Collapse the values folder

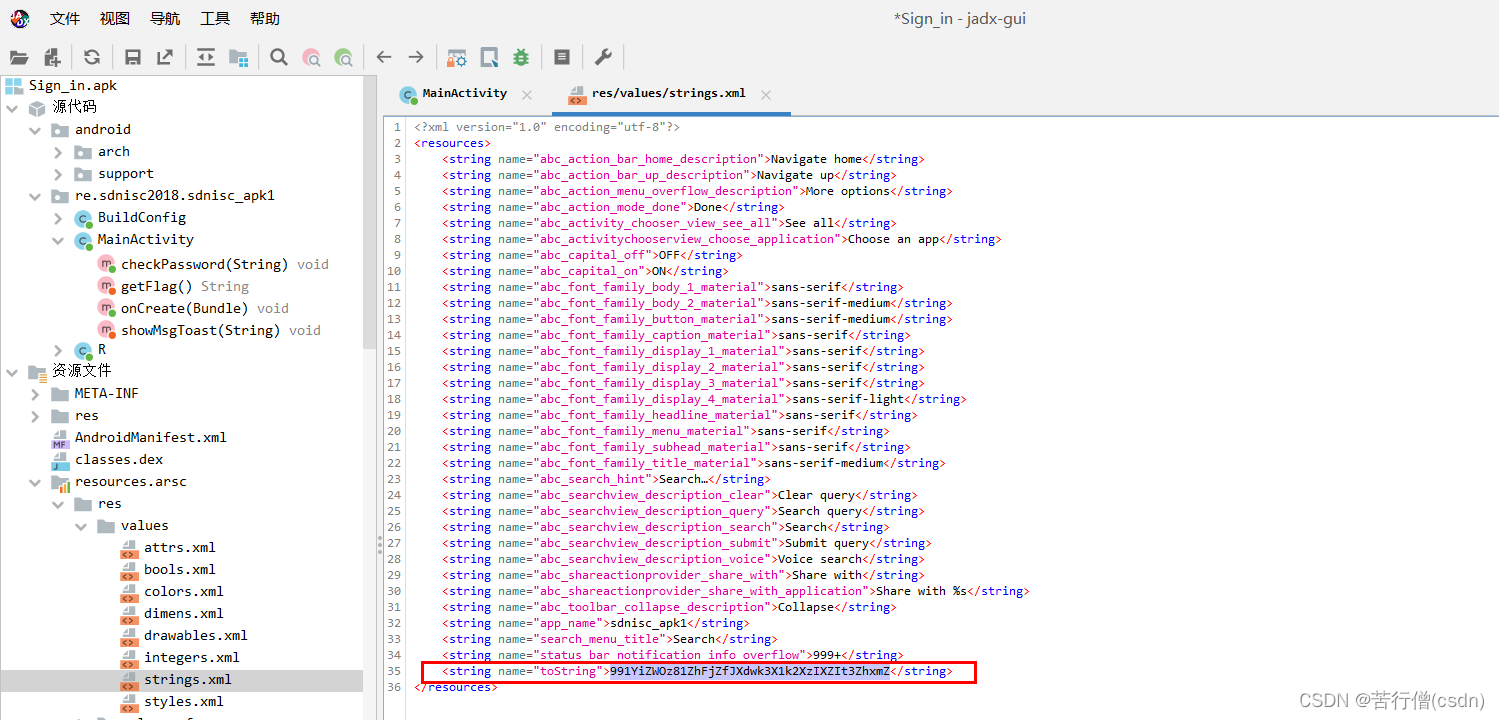80,525
